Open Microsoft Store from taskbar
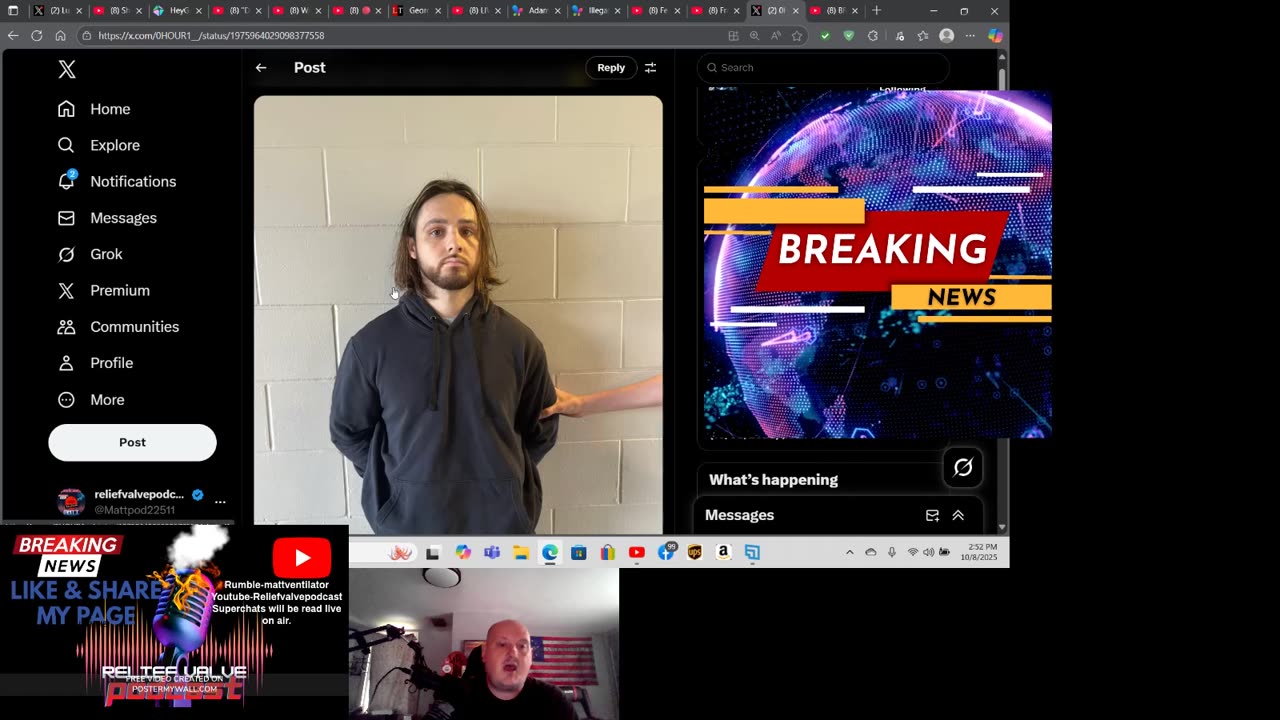1280x720 pixels. (579, 552)
